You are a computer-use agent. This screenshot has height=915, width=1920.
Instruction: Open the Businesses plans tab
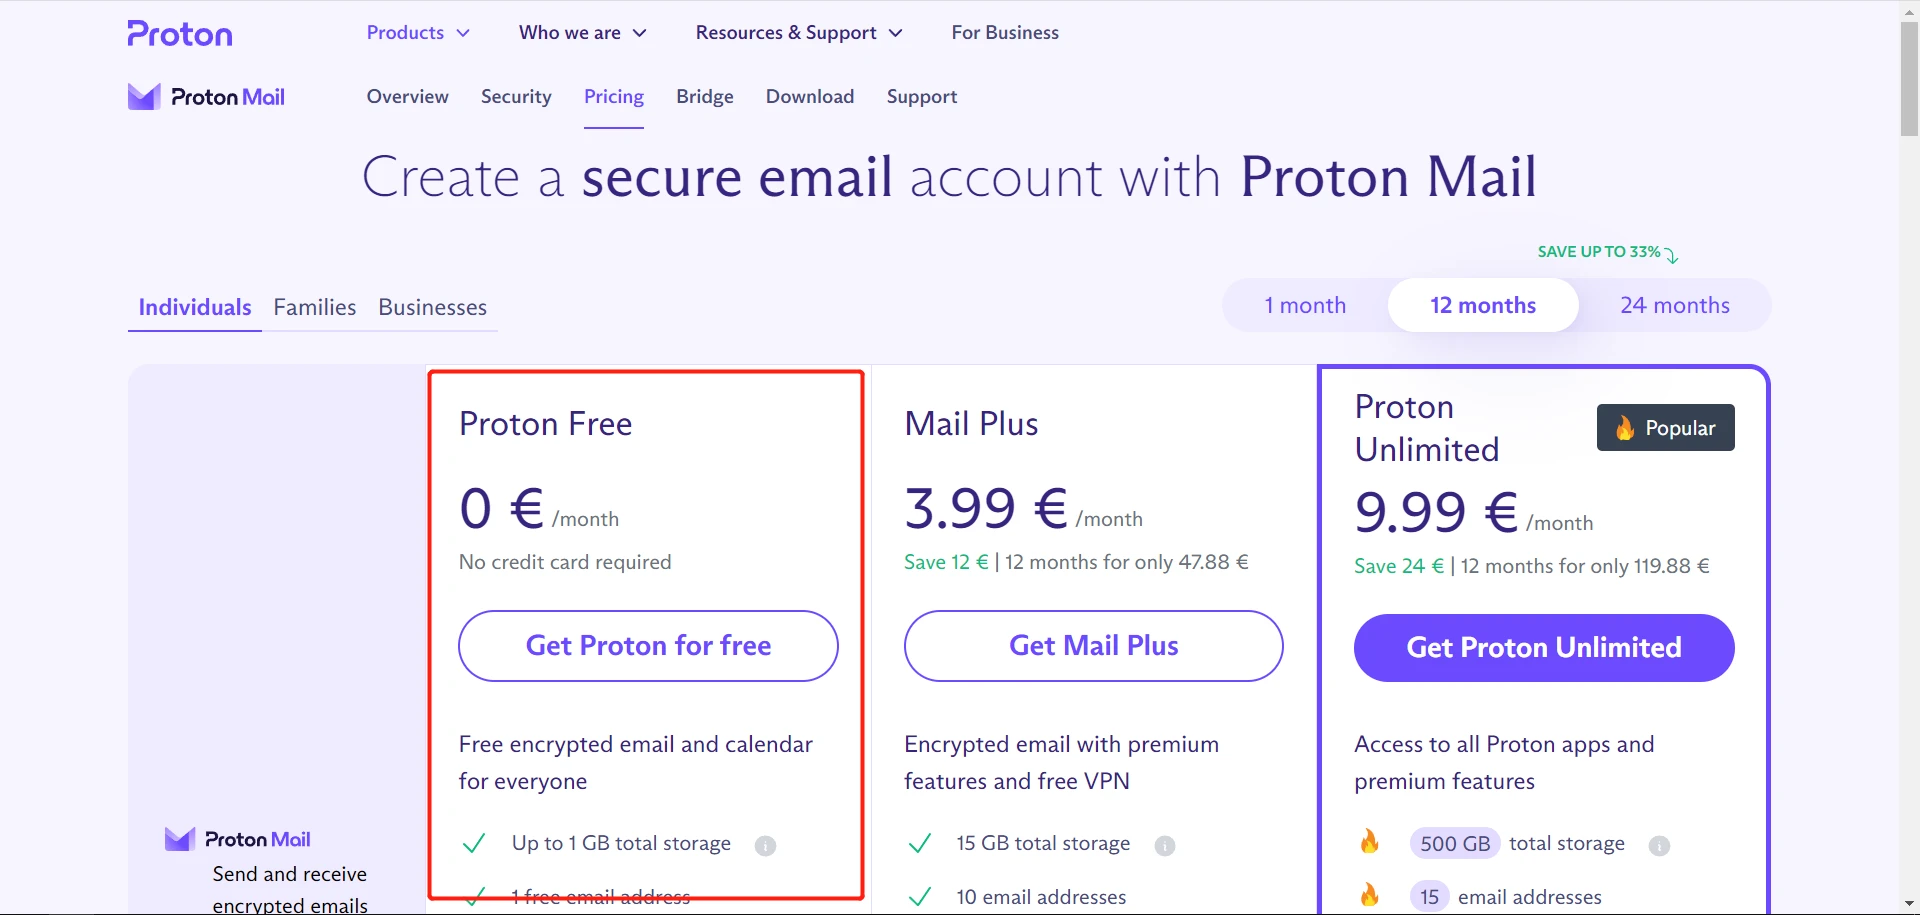coord(432,307)
